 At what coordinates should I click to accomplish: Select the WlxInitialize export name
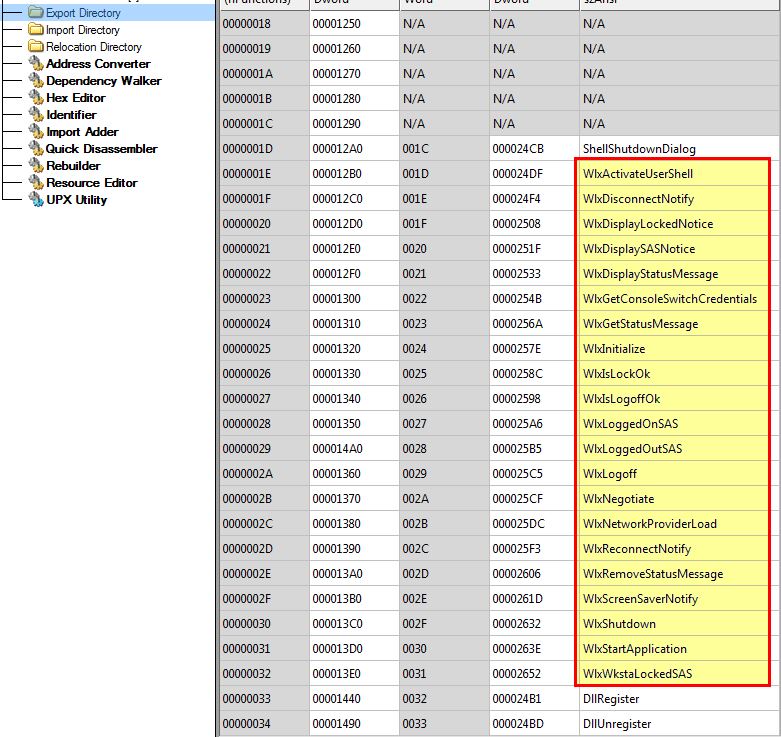tap(614, 349)
